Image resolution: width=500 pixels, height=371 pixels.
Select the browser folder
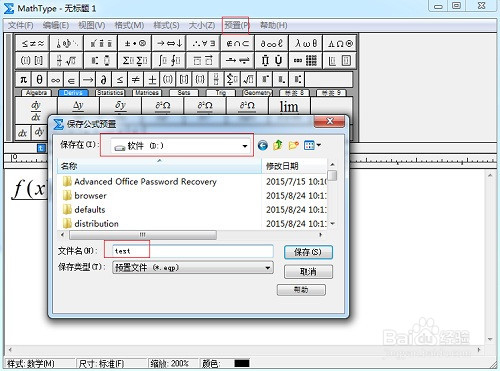[x=85, y=196]
